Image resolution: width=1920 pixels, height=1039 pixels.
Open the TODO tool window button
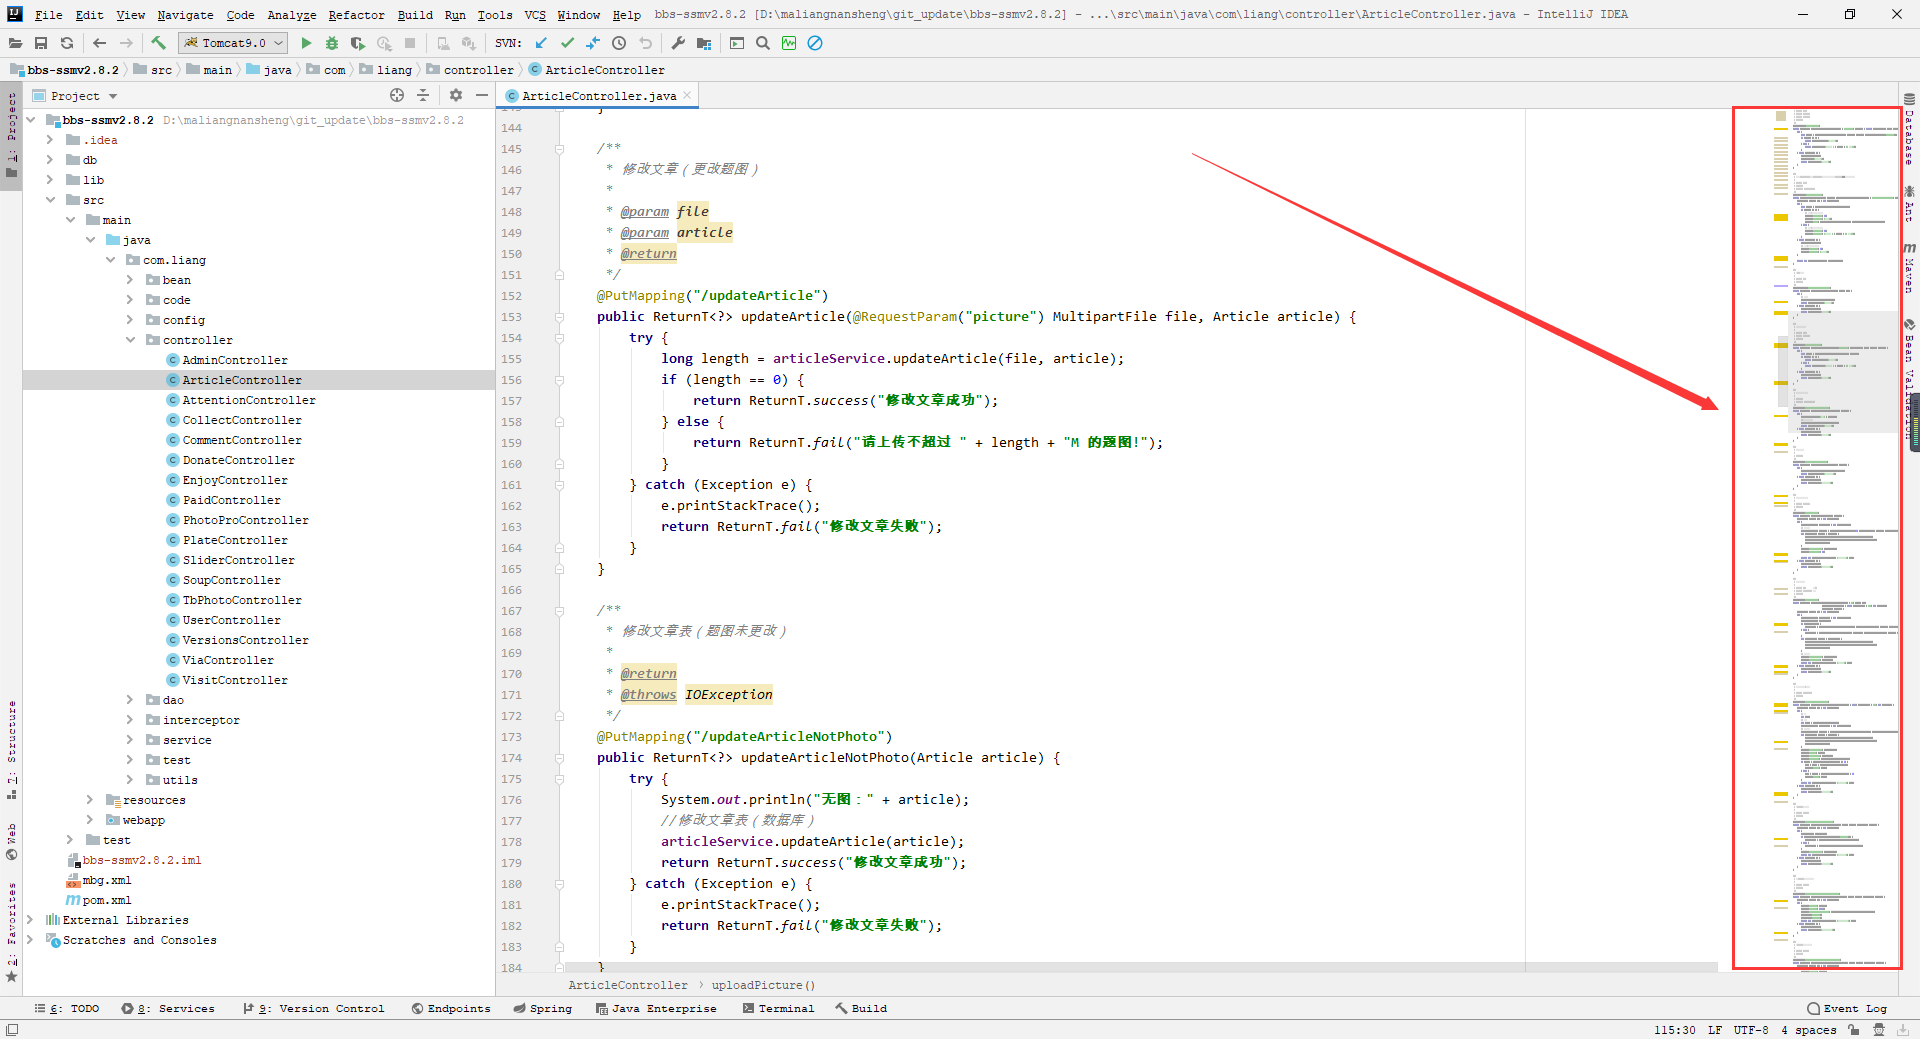point(67,1008)
